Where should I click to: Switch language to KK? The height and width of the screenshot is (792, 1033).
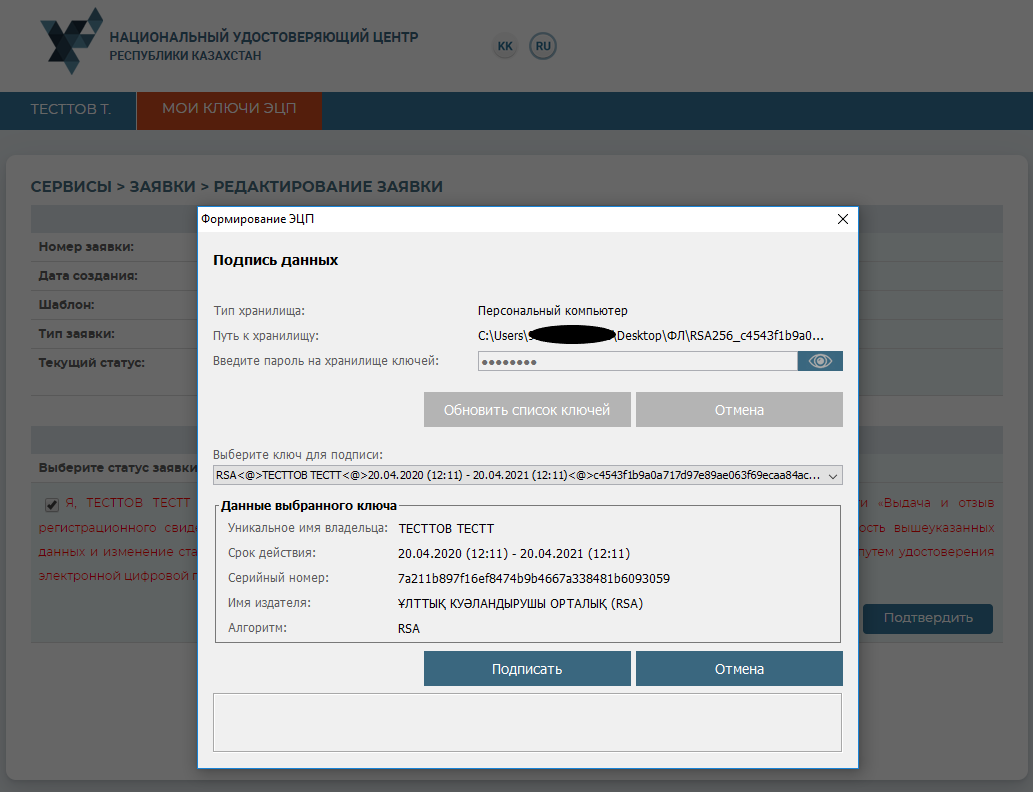point(505,46)
